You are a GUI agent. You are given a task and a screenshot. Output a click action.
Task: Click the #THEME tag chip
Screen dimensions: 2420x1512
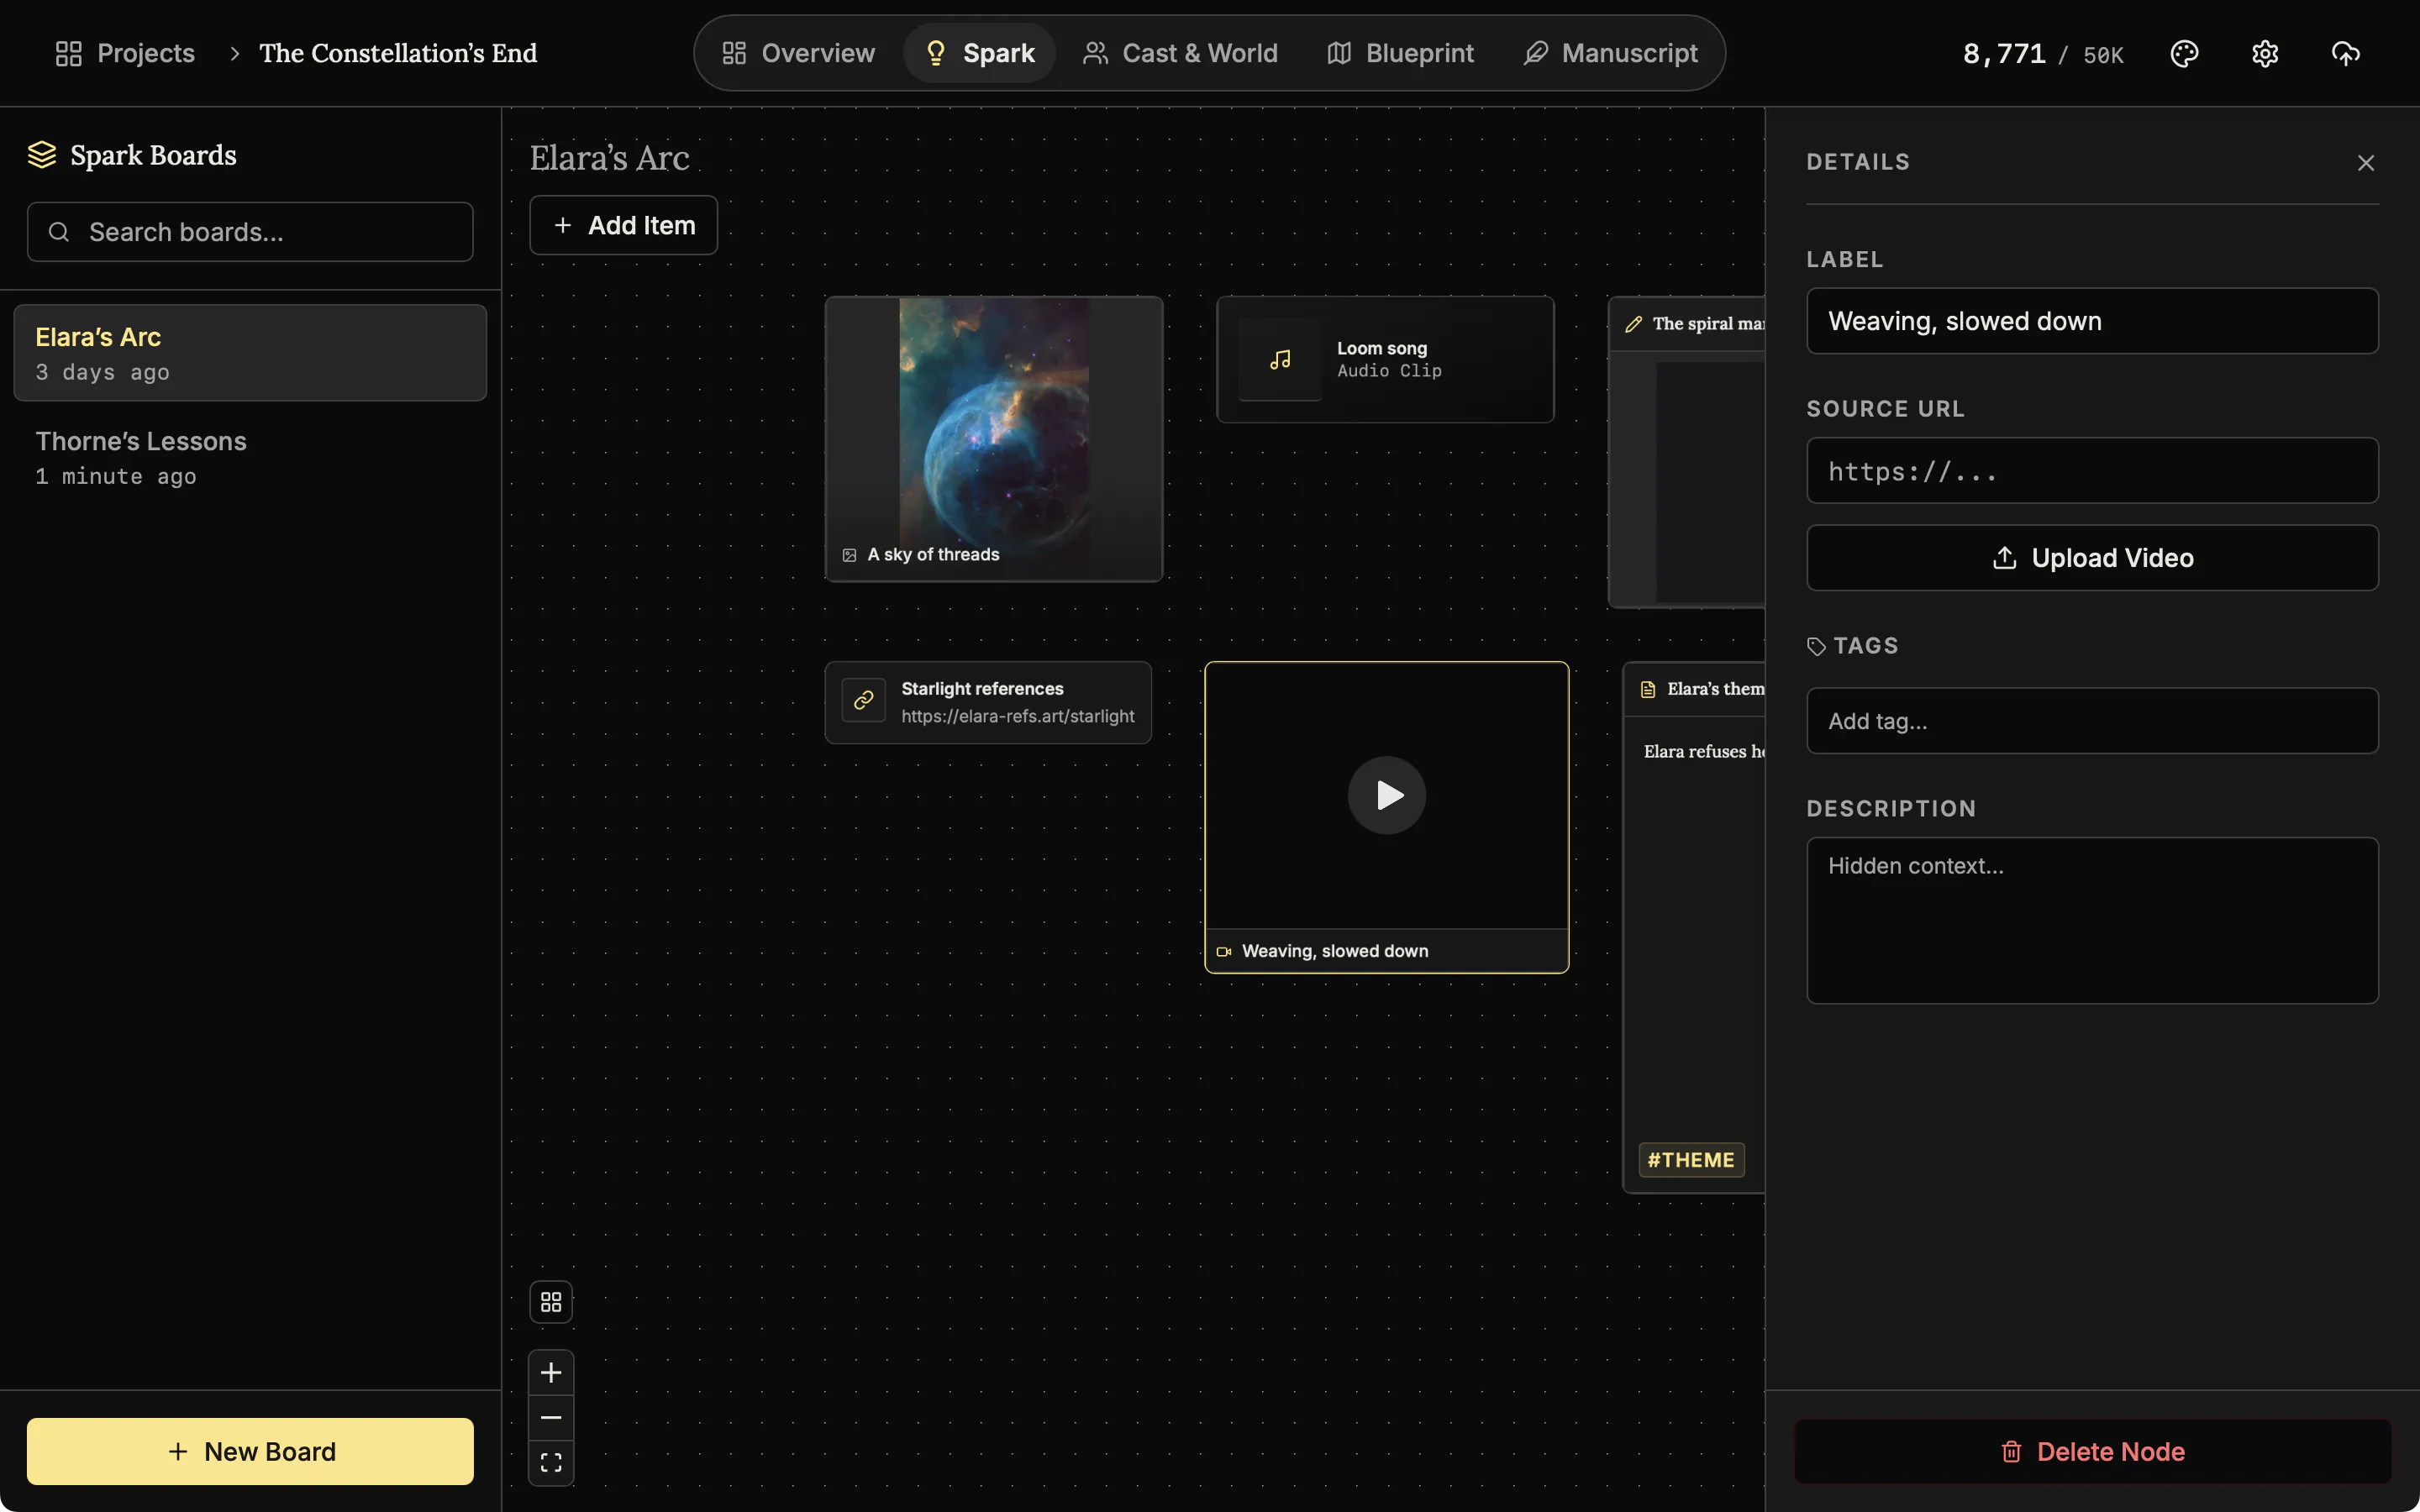pyautogui.click(x=1691, y=1160)
